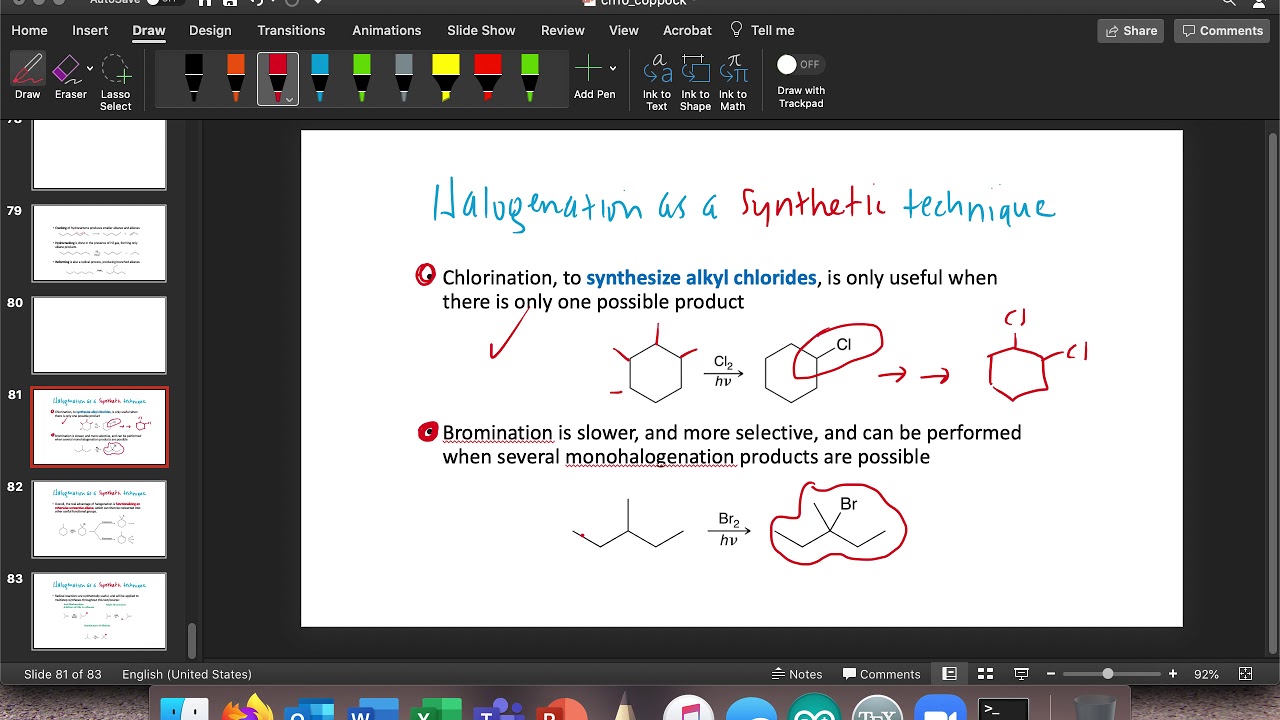Click the Add Pen plus icon
Image resolution: width=1280 pixels, height=720 pixels.
click(x=588, y=69)
